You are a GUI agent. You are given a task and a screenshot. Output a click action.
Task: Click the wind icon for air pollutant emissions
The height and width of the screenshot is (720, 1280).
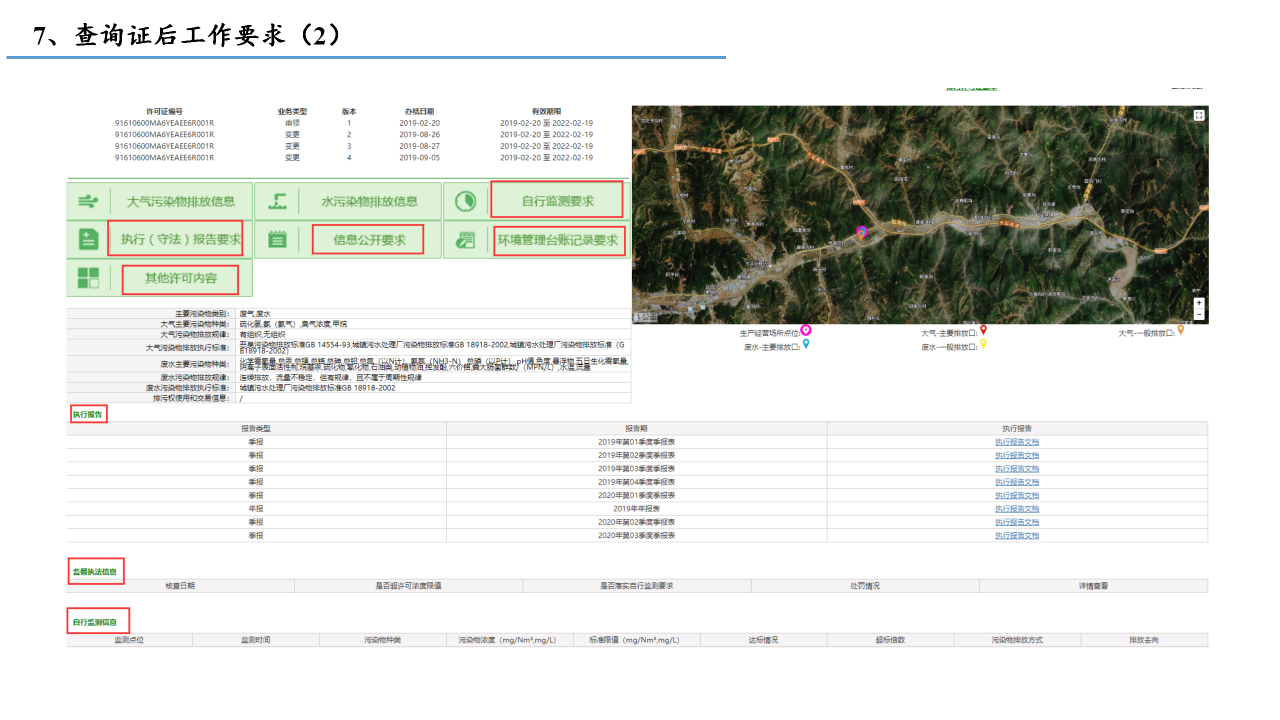87,201
